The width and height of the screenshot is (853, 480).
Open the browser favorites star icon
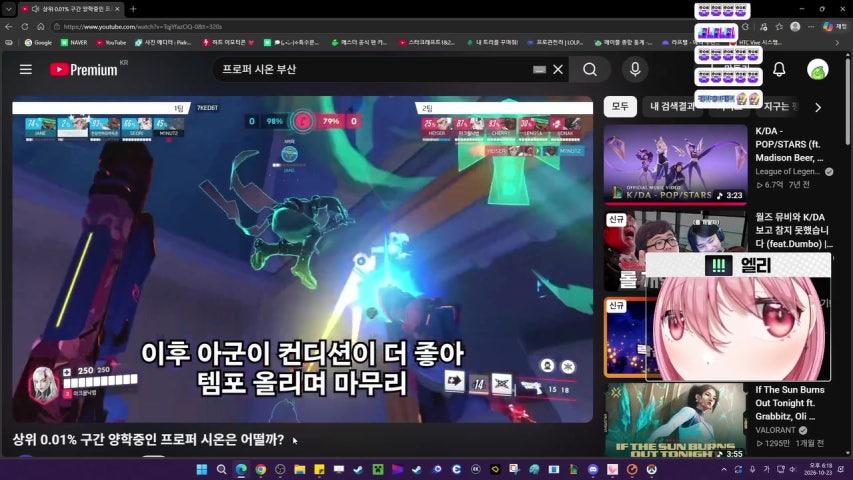779,27
